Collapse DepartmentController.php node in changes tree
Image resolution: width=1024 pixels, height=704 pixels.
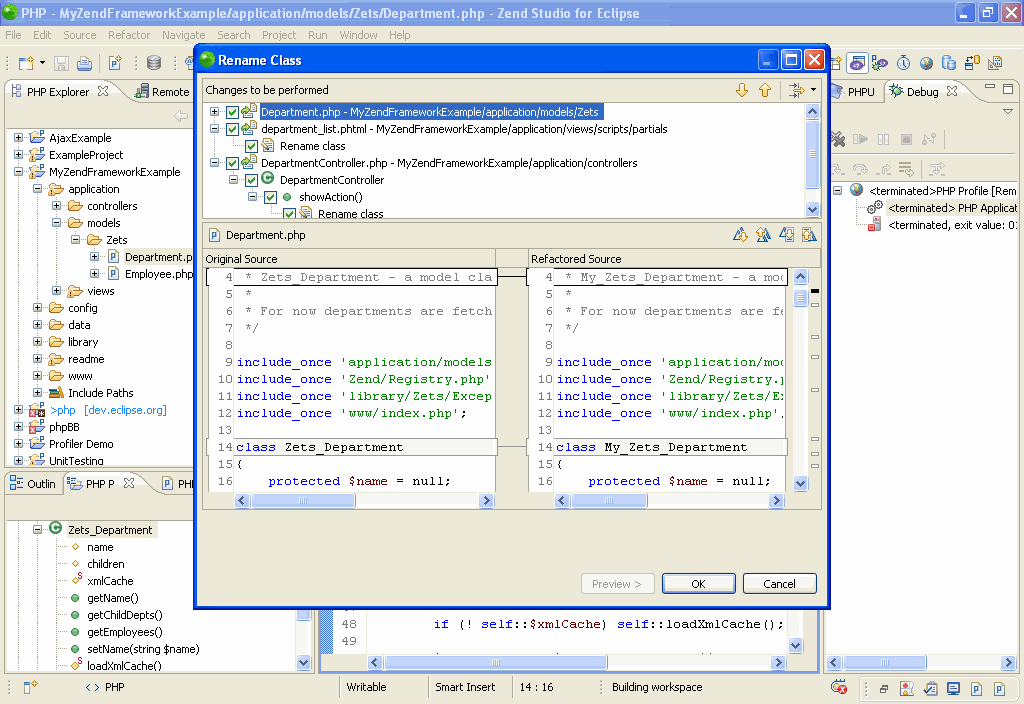pos(214,163)
